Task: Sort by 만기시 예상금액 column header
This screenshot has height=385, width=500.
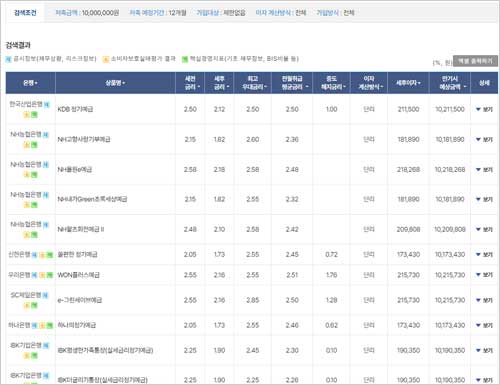Action: pos(450,83)
